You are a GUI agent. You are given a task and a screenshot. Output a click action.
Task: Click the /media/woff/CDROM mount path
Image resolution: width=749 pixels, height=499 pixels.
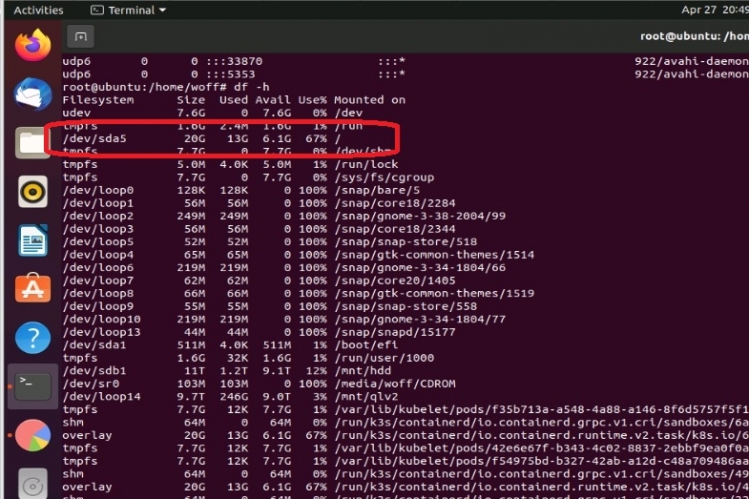395,383
